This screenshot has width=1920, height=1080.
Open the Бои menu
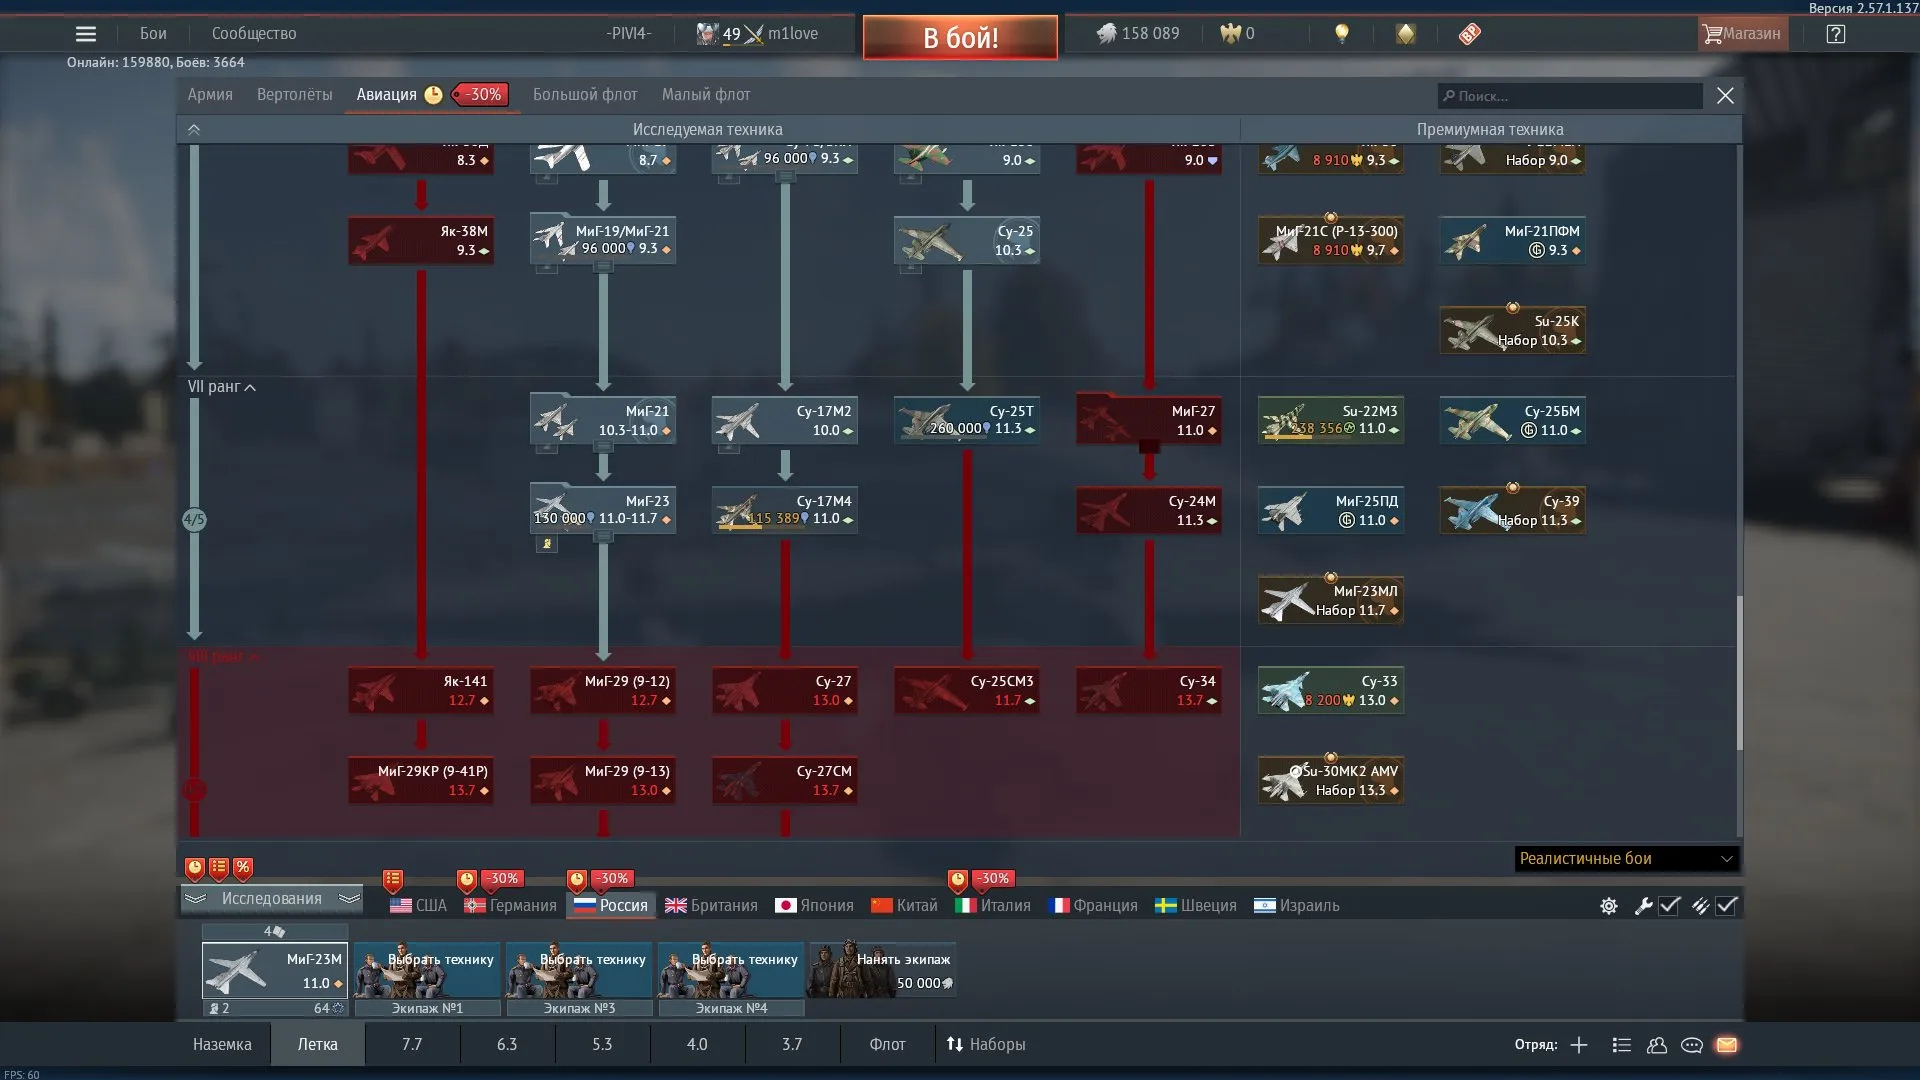pyautogui.click(x=153, y=34)
